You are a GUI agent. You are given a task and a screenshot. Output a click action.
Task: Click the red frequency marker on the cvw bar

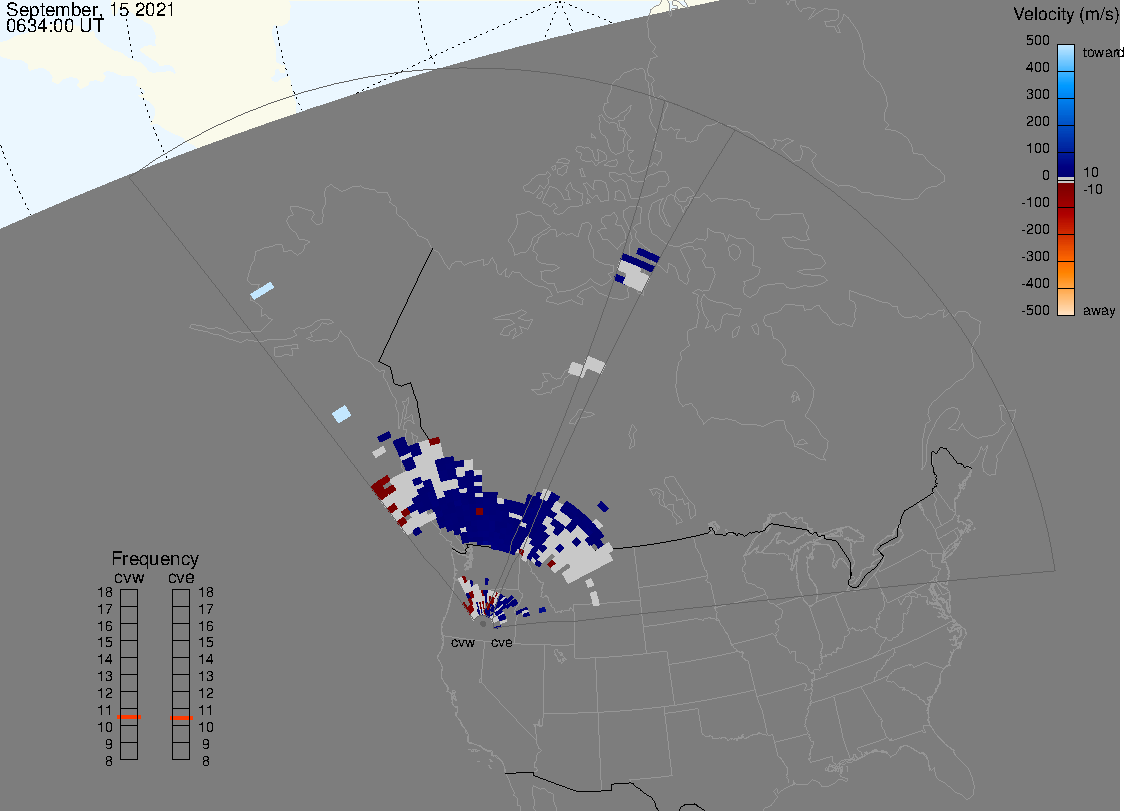tap(130, 717)
